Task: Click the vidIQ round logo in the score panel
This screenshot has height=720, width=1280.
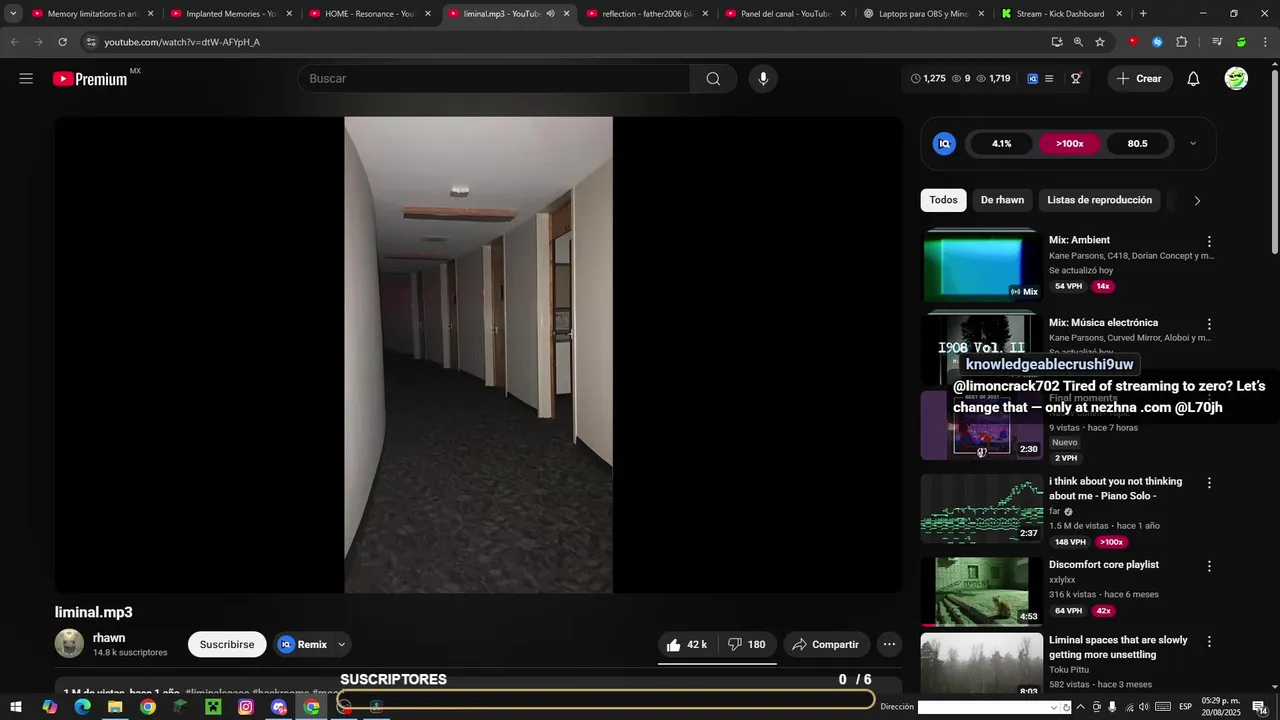Action: pyautogui.click(x=944, y=144)
